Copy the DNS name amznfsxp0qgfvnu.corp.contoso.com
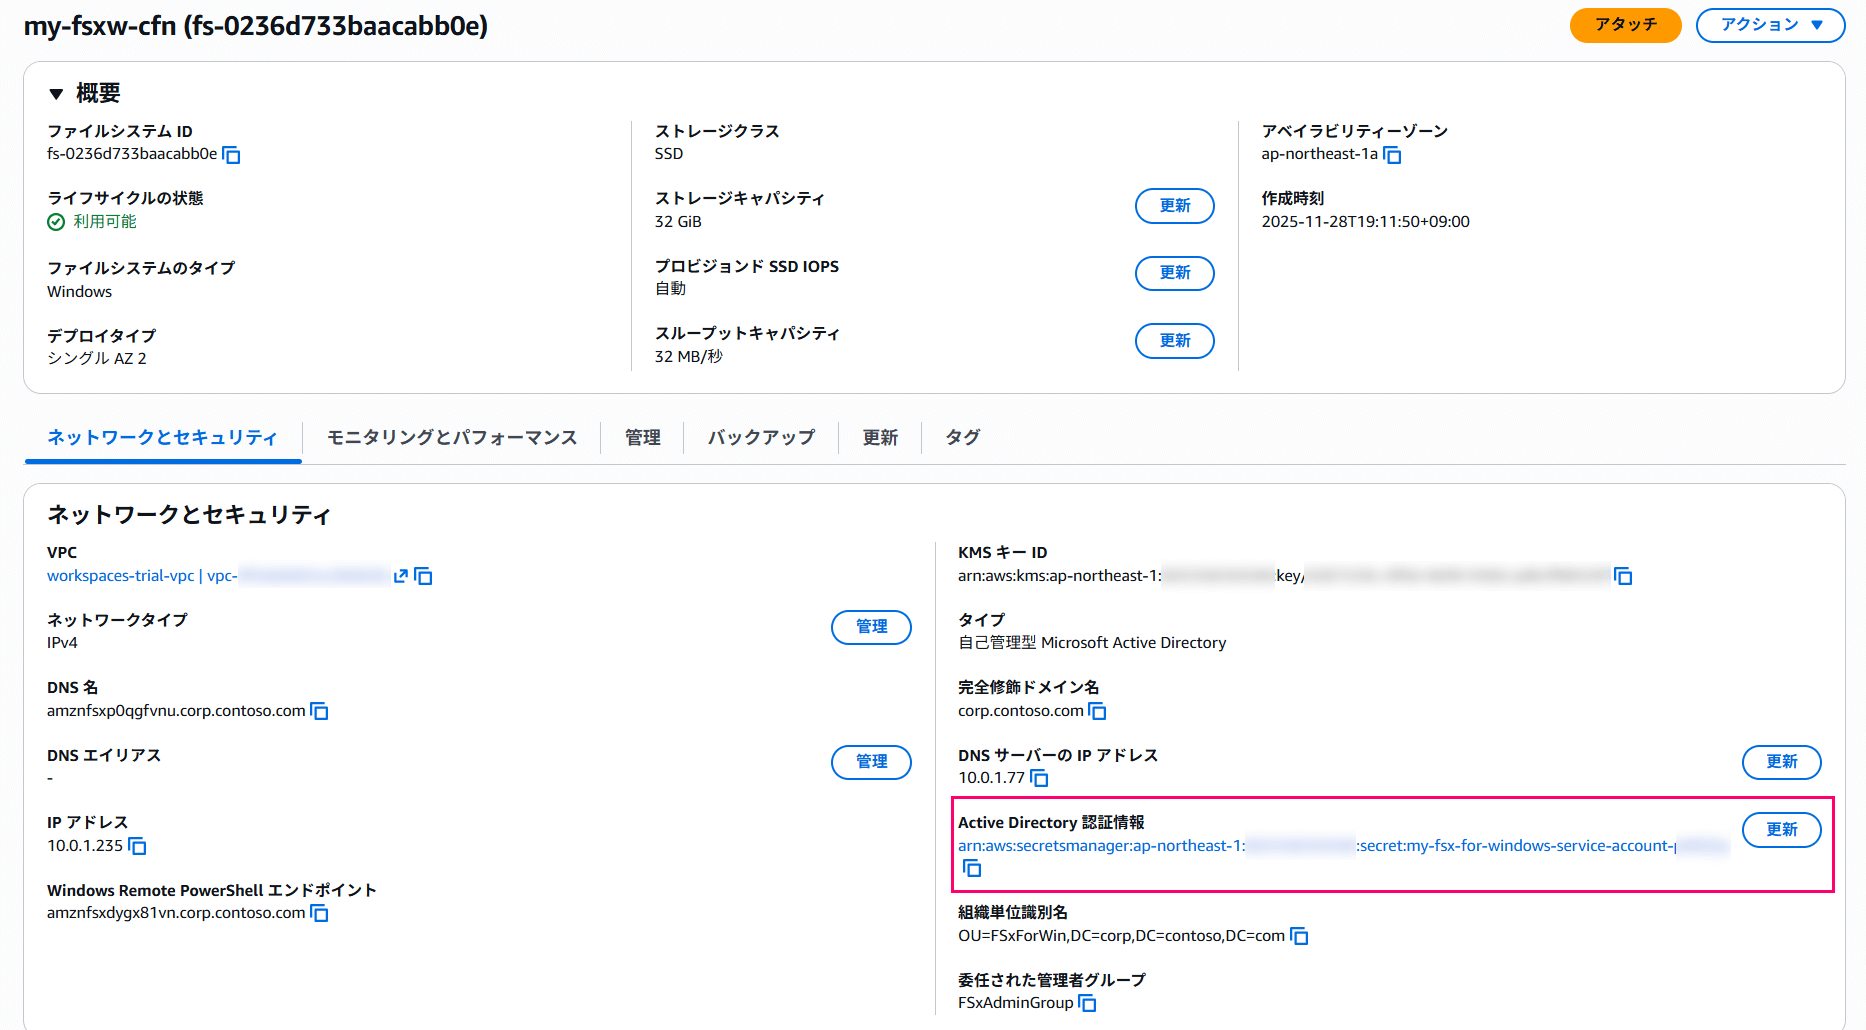The height and width of the screenshot is (1030, 1866). (x=319, y=711)
